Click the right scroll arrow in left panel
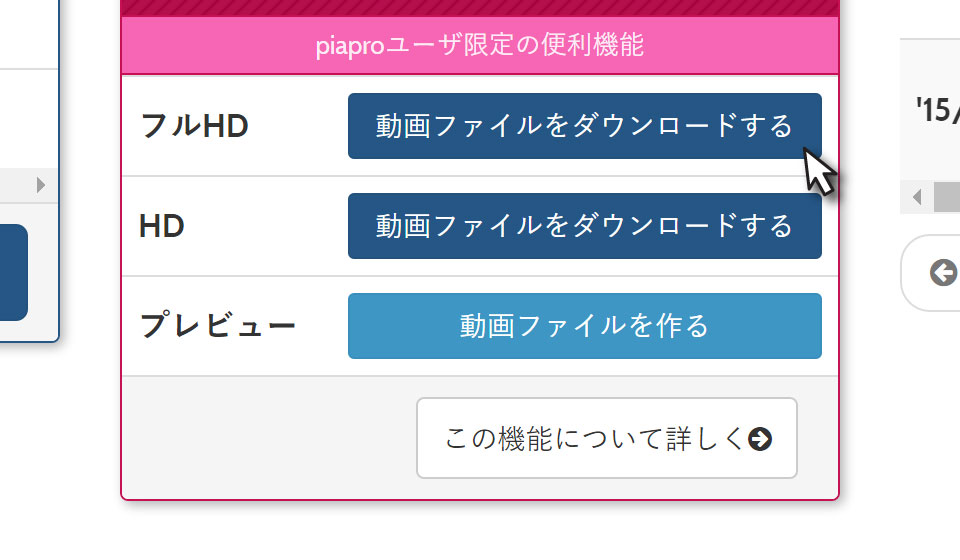 [x=41, y=185]
